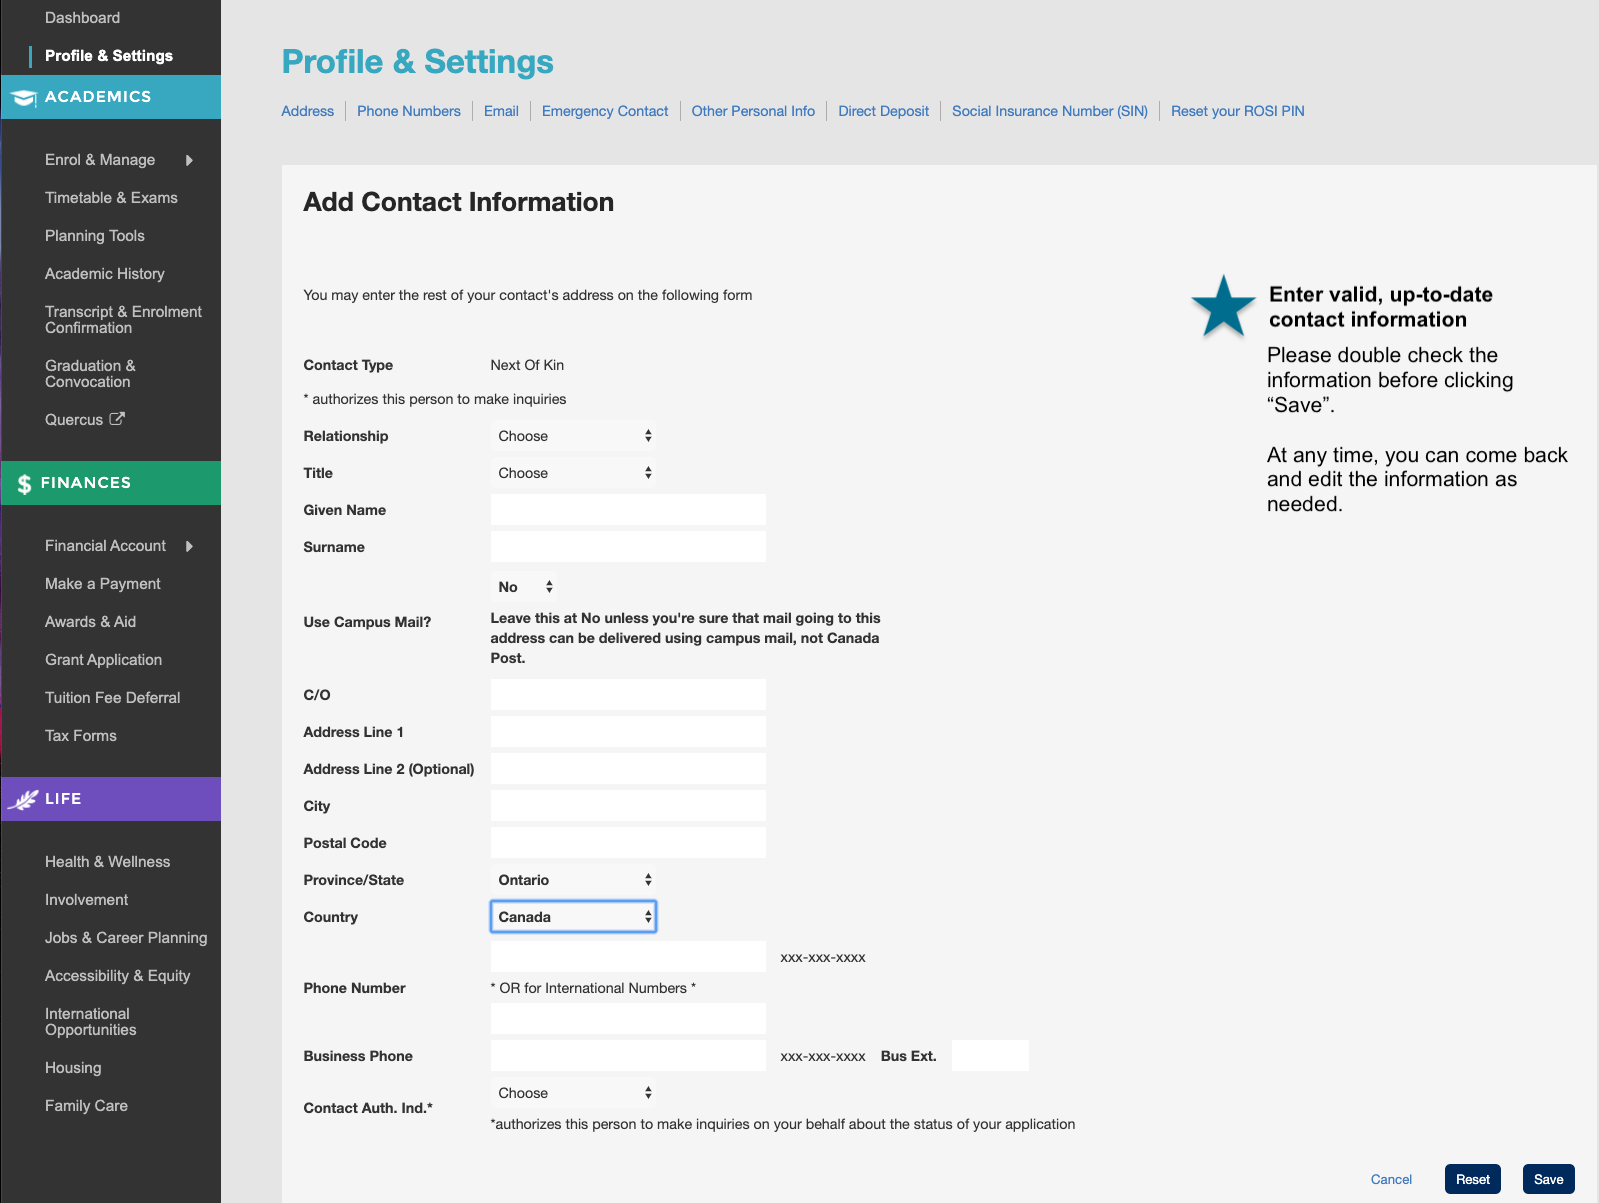Open the Title dropdown

[574, 473]
